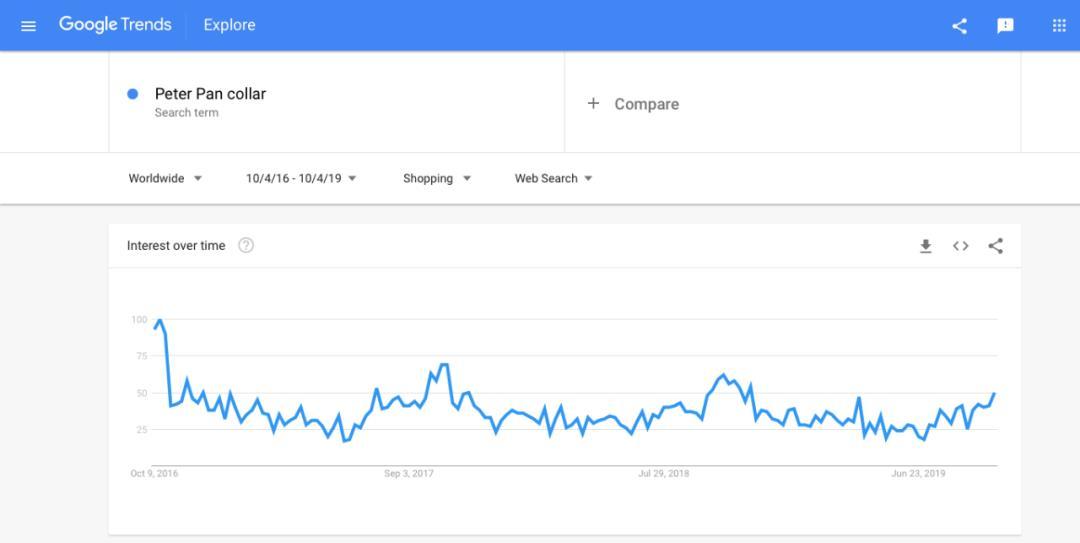Edit the Peter Pan collar search term
1080x543 pixels.
(210, 94)
